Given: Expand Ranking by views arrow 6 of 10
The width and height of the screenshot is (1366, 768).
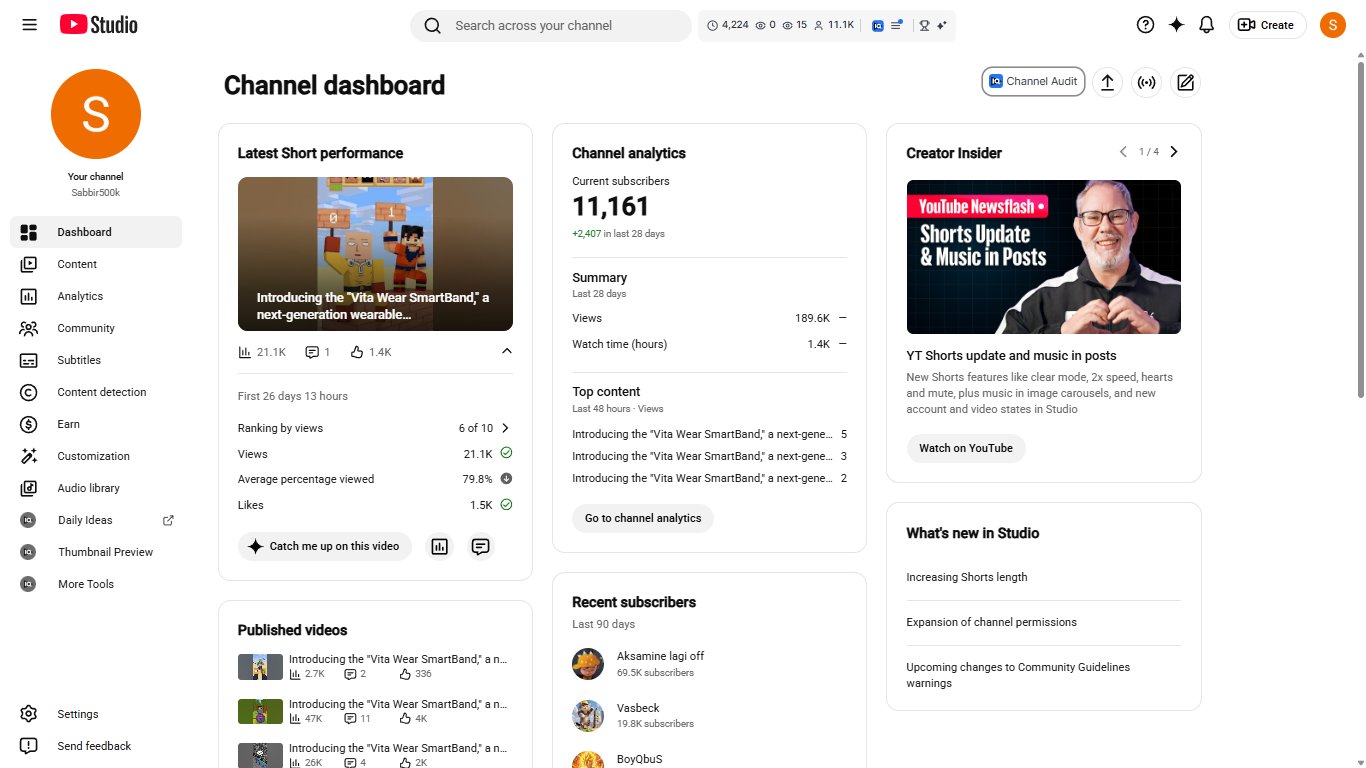Looking at the screenshot, I should click(x=505, y=428).
